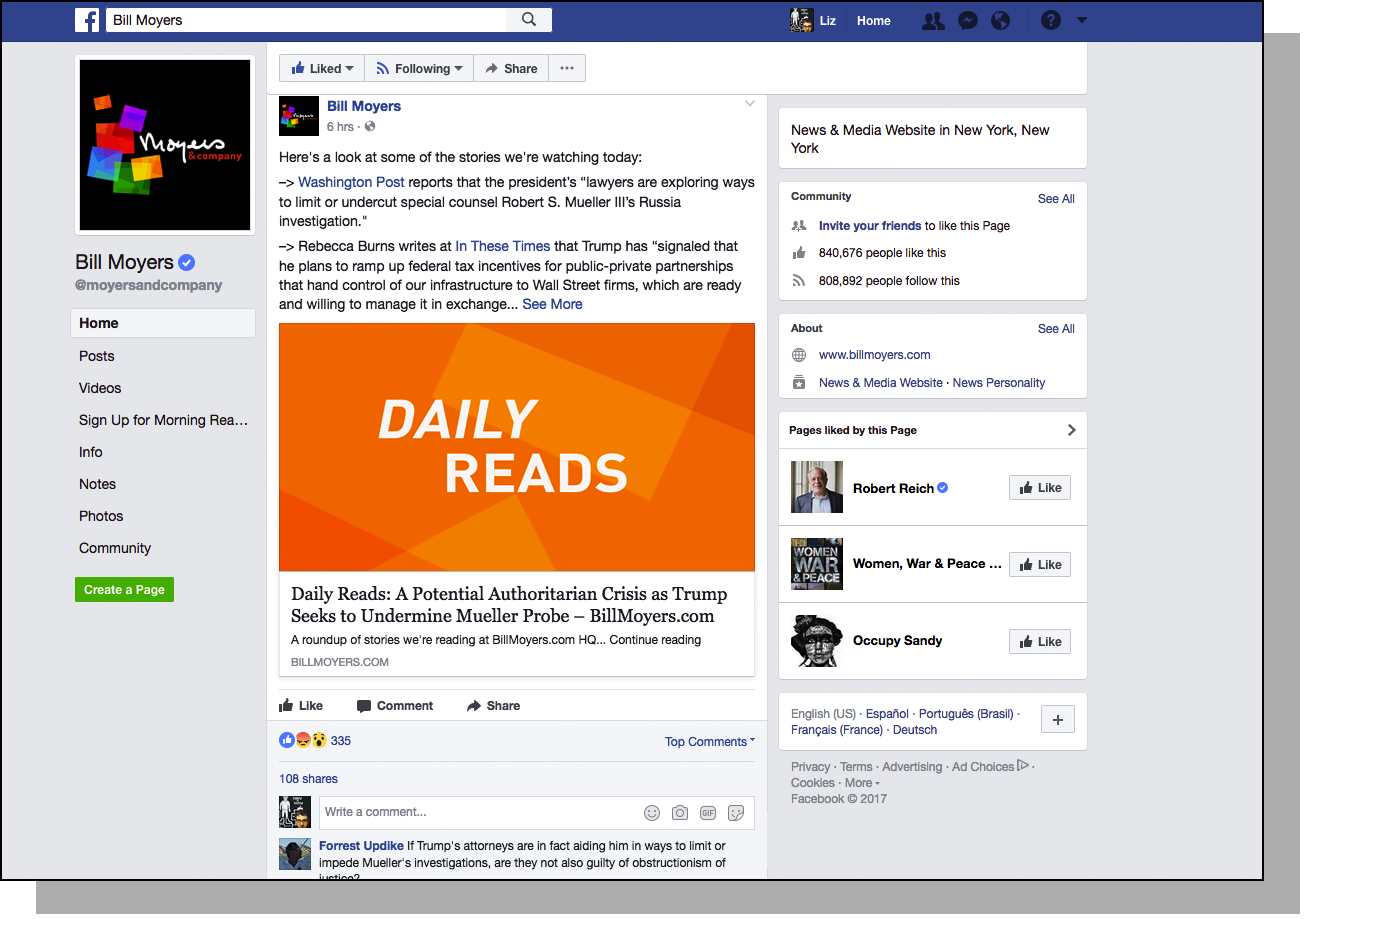Open the Washington Post link
1378x944 pixels.
(351, 182)
